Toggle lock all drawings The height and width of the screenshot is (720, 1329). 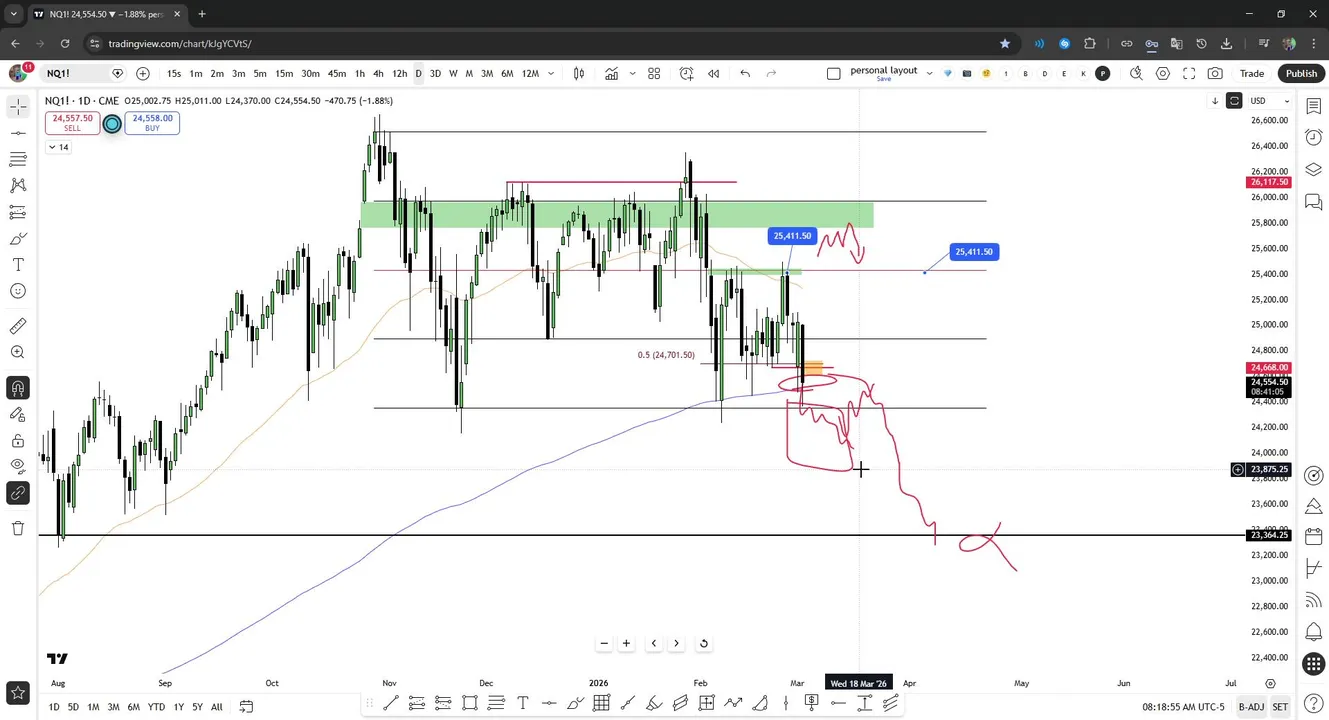pyautogui.click(x=18, y=441)
